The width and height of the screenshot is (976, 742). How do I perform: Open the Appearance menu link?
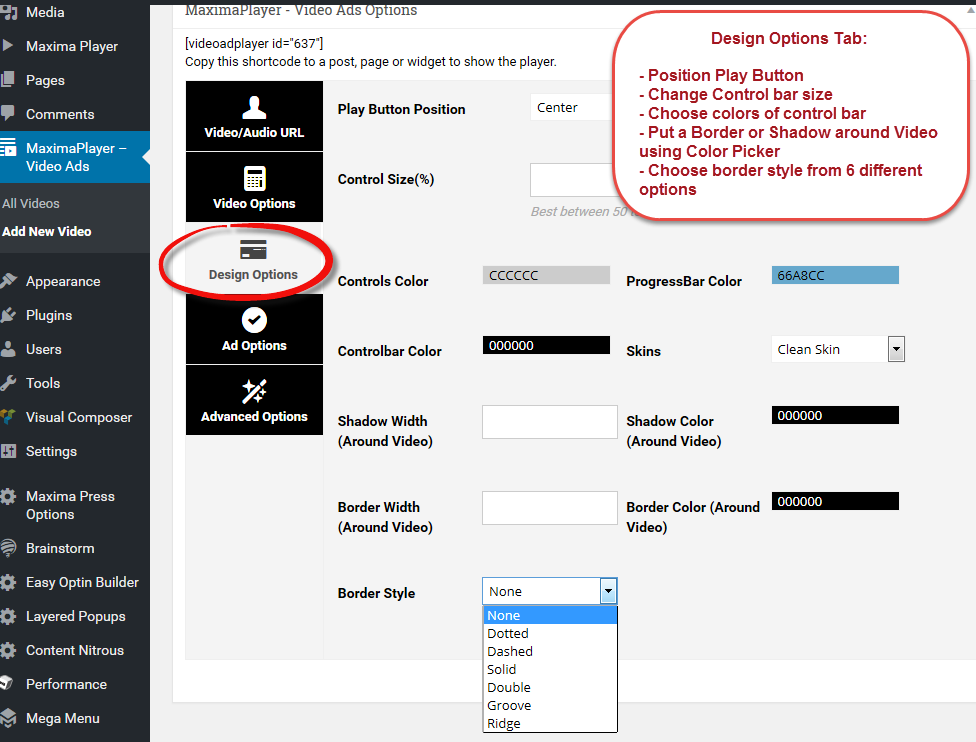(63, 281)
